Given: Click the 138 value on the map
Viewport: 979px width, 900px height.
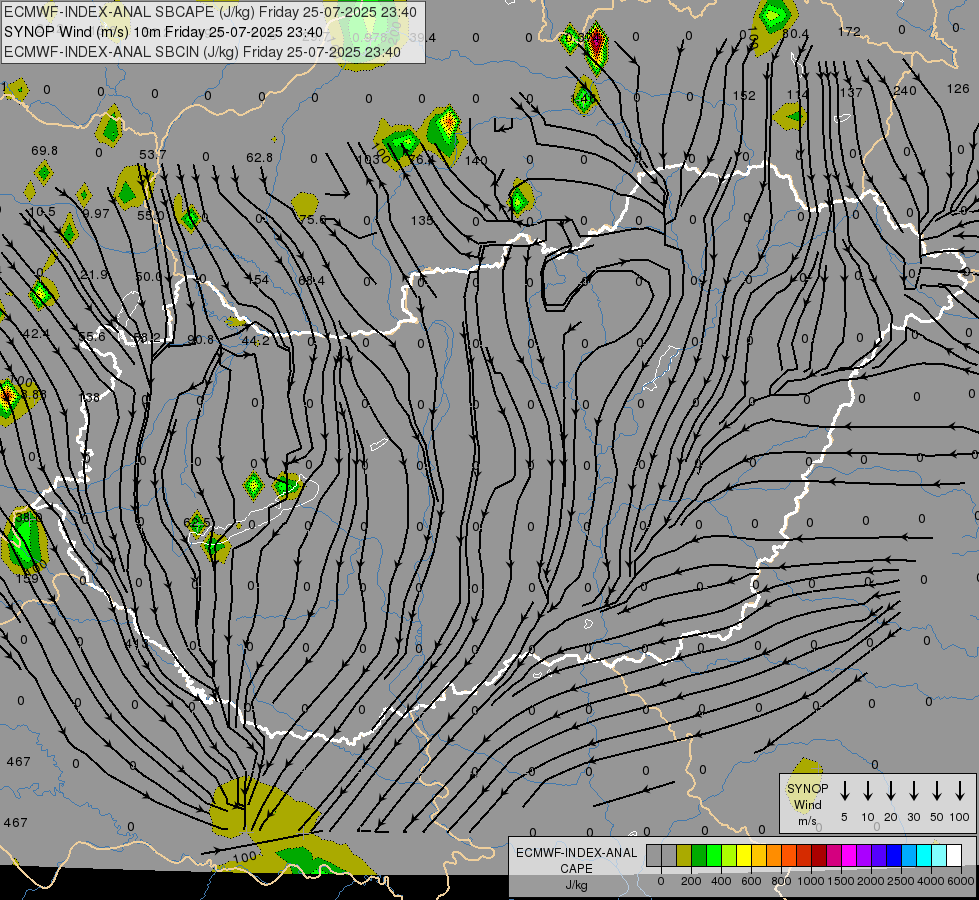Looking at the screenshot, I should tap(89, 397).
